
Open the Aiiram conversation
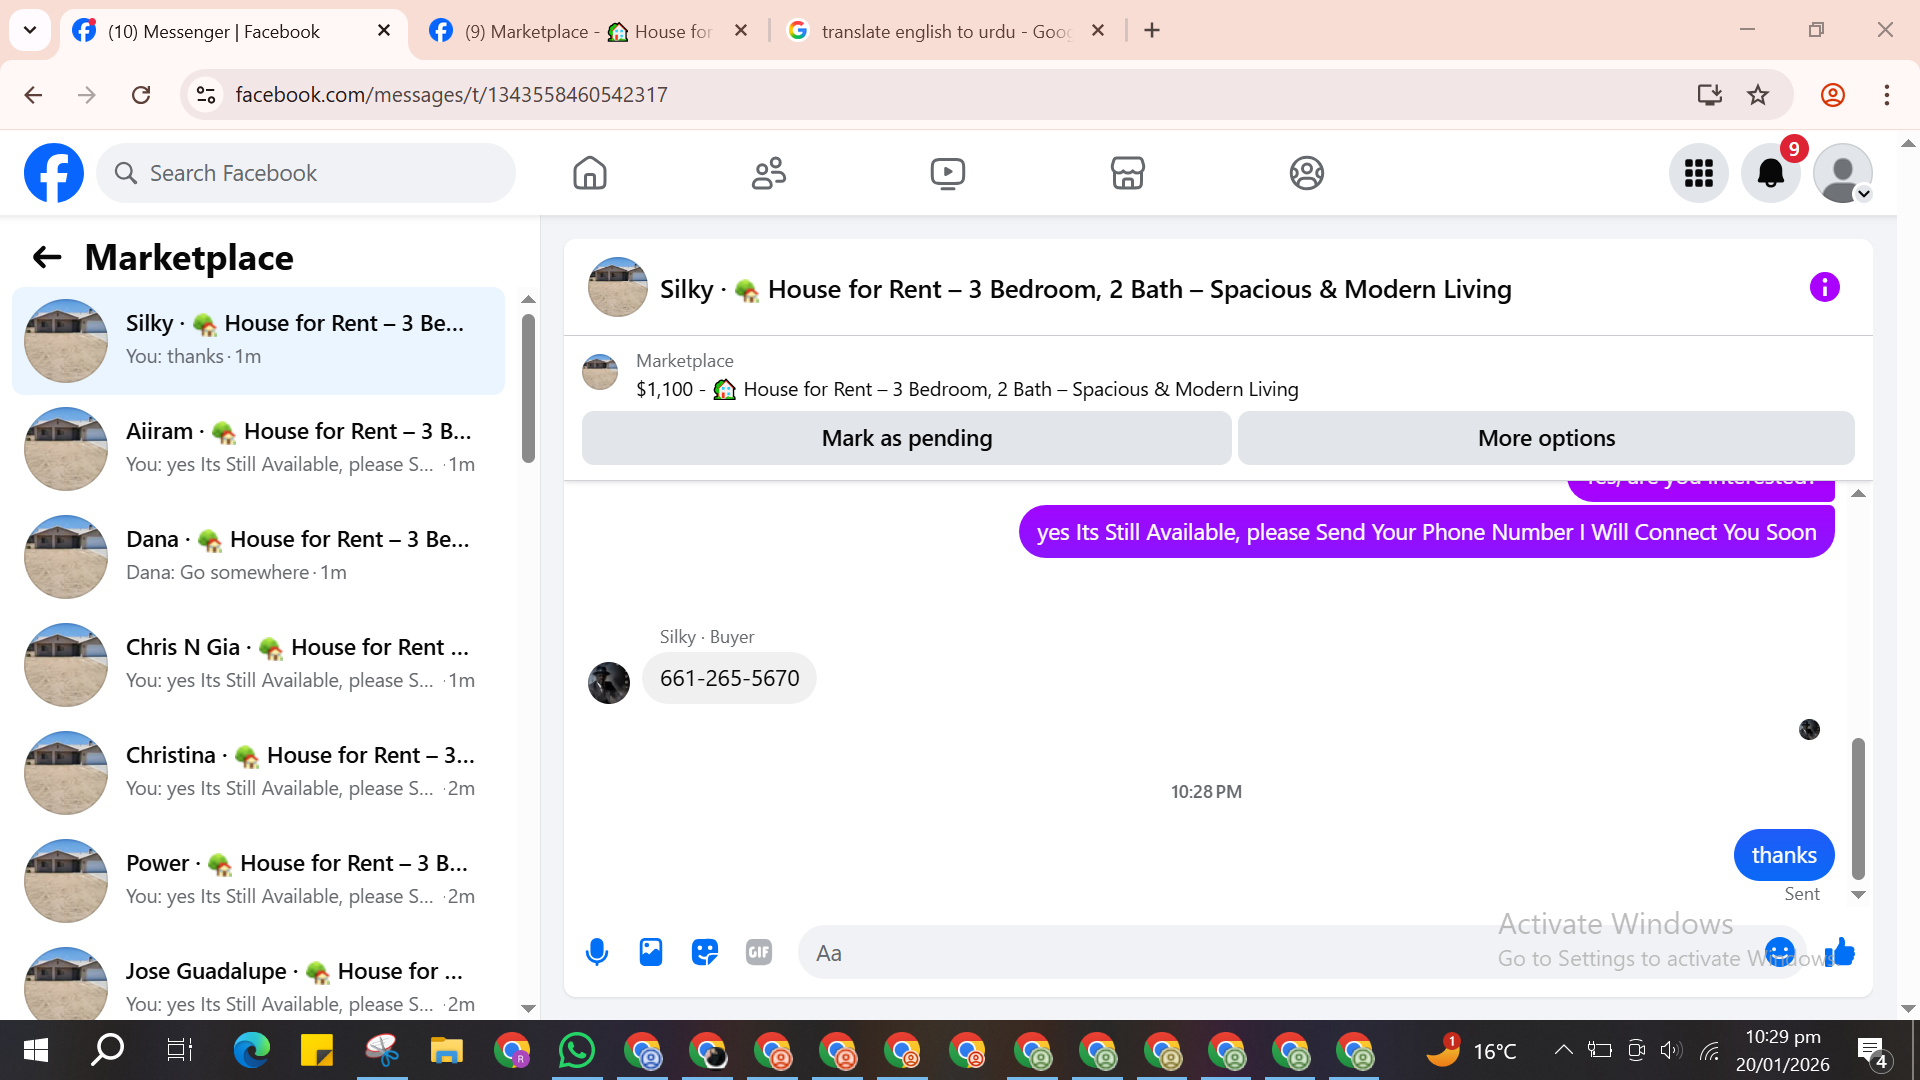point(258,449)
